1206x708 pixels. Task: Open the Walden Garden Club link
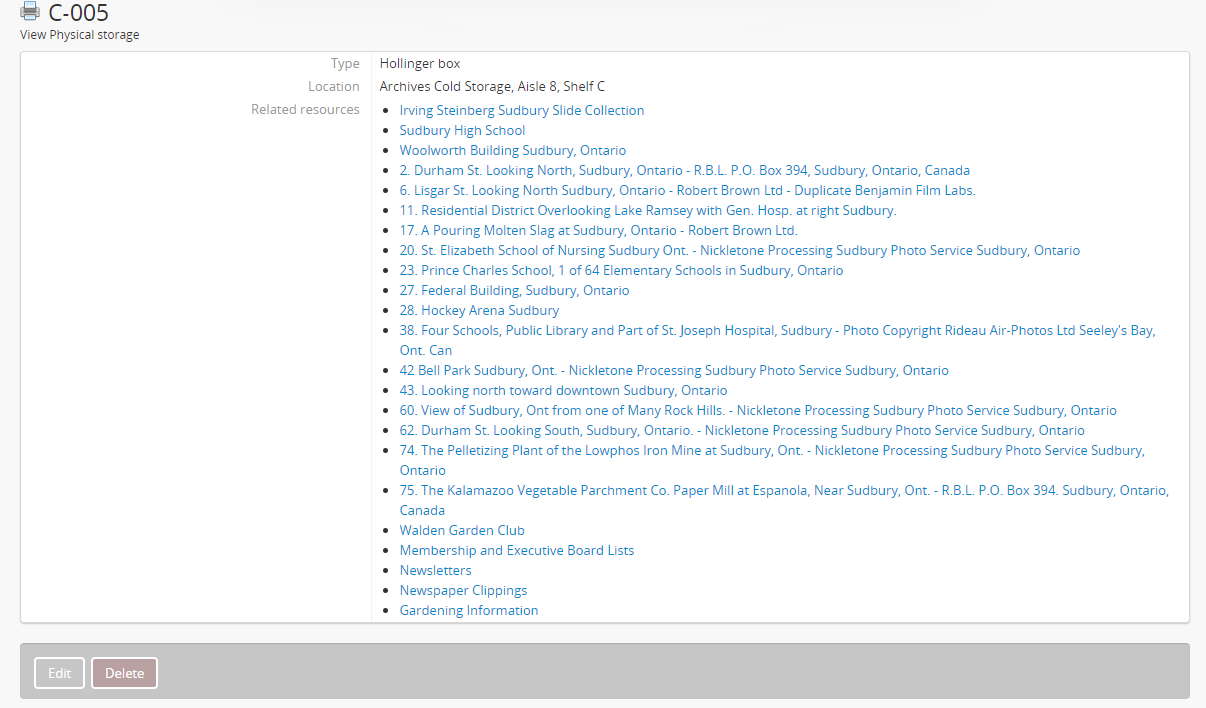[x=462, y=530]
